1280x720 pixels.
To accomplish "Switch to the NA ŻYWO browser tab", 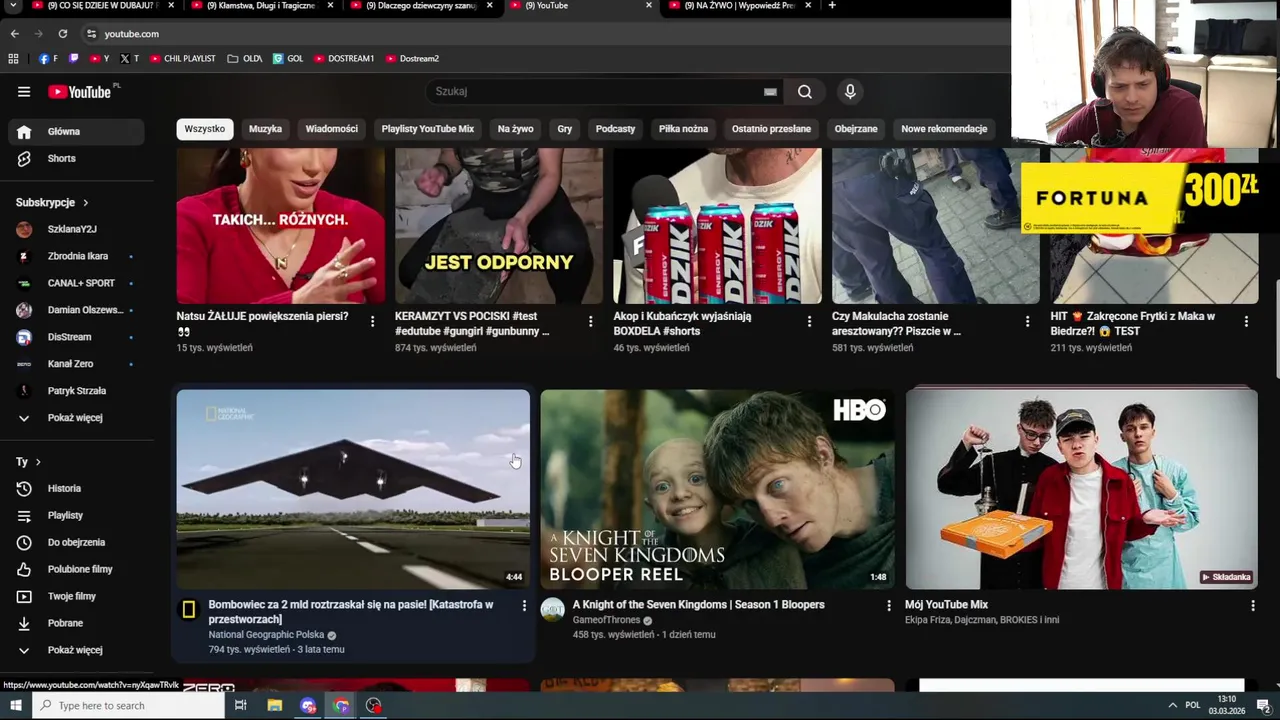I will pyautogui.click(x=740, y=6).
